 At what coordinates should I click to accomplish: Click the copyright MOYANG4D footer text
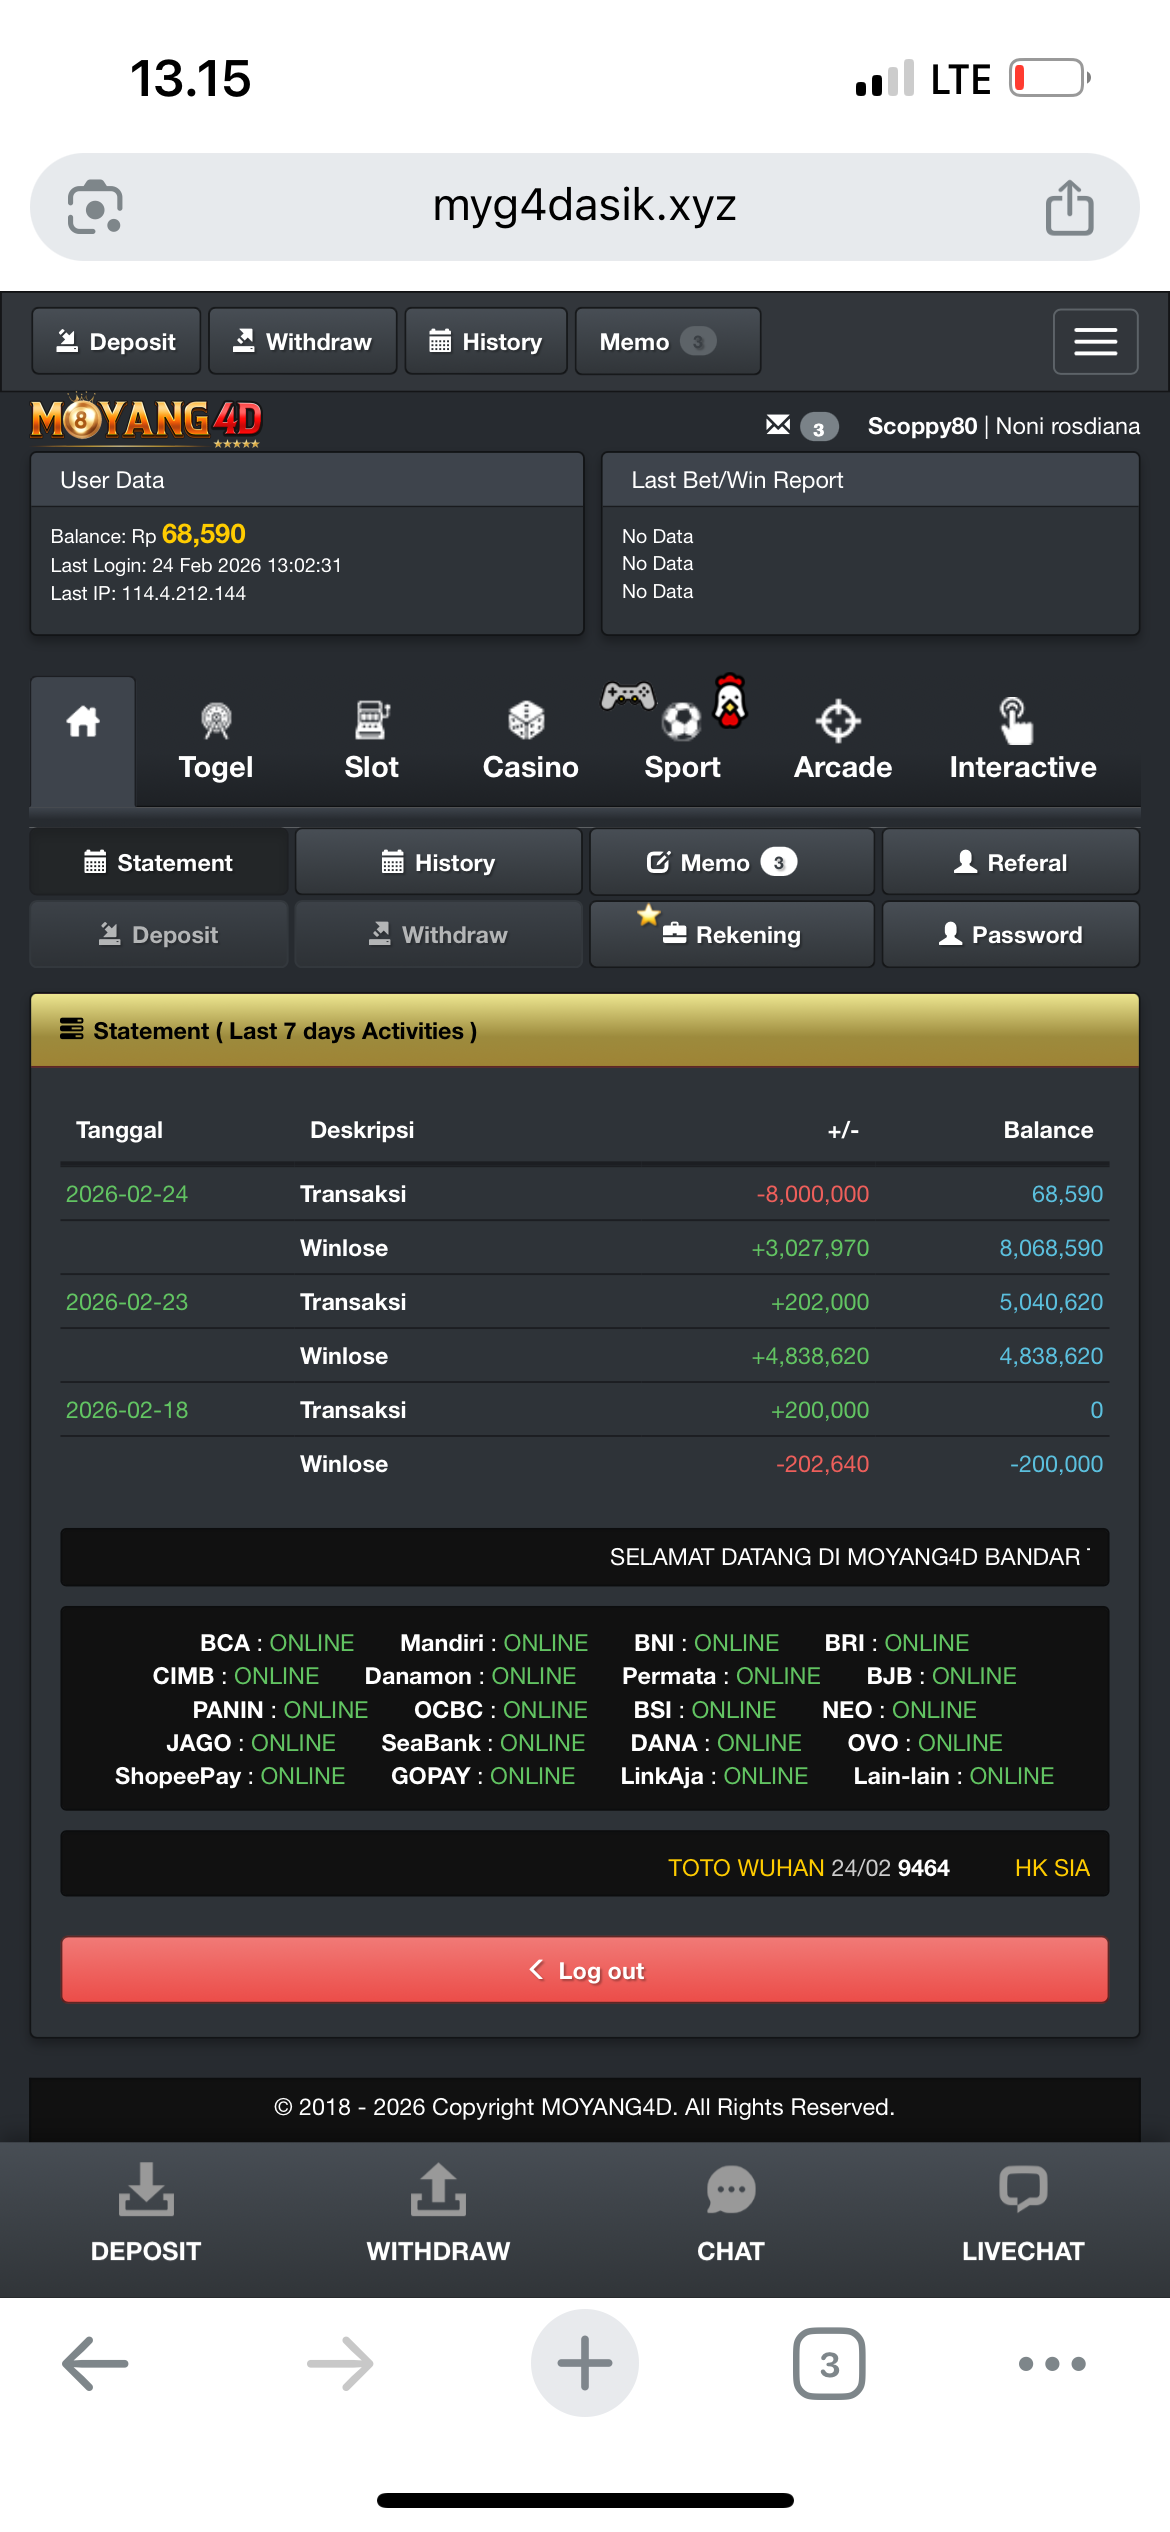pyautogui.click(x=584, y=2107)
